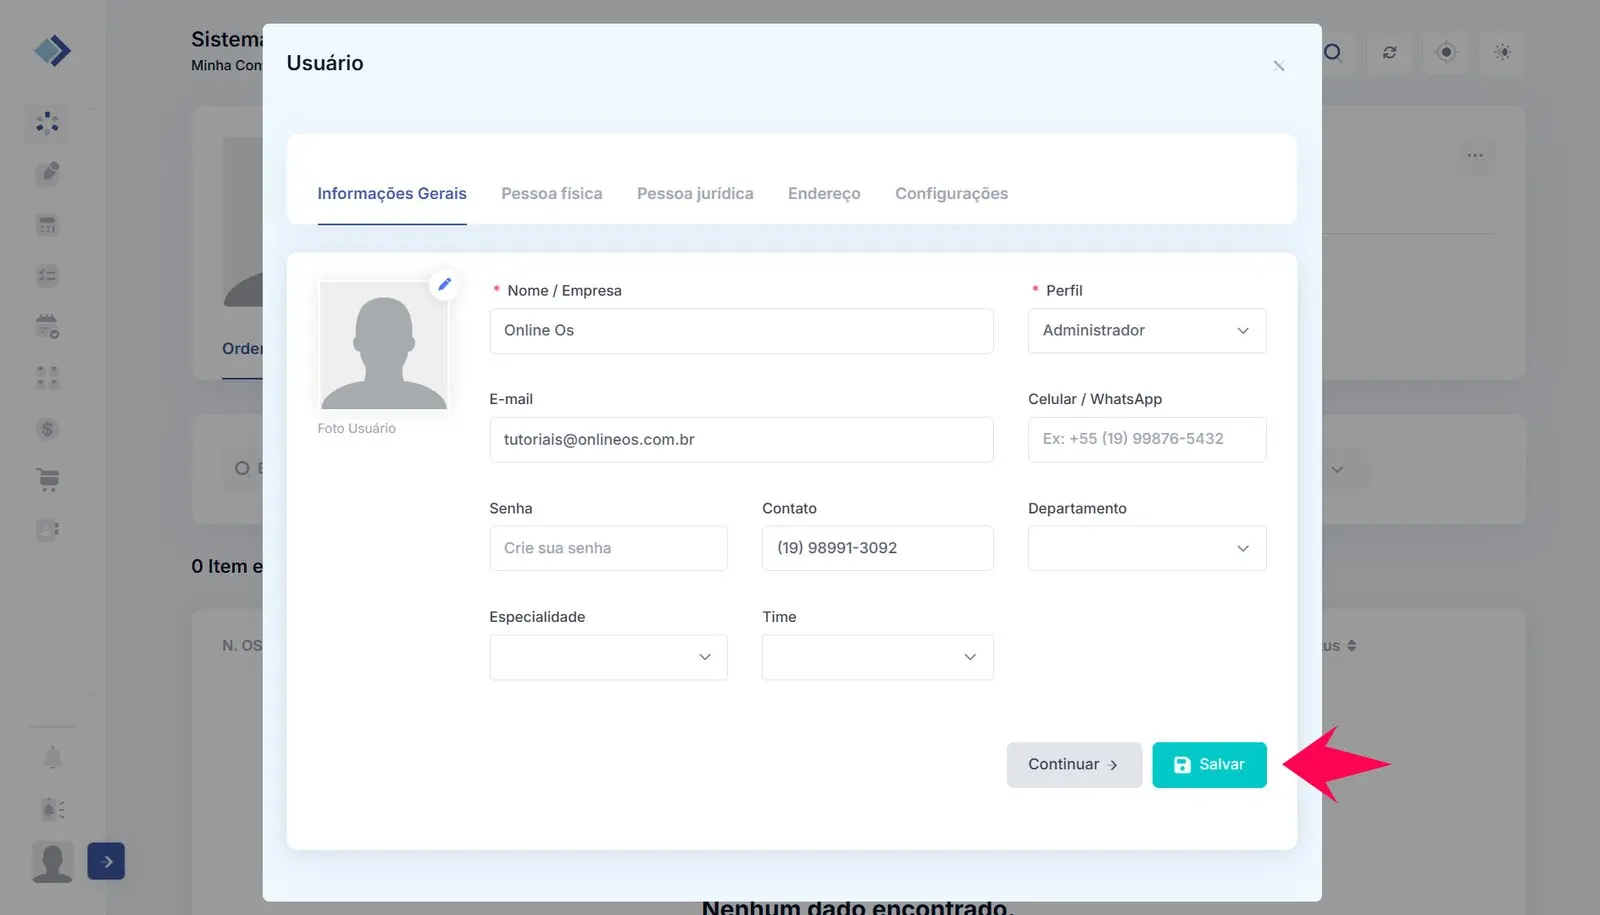This screenshot has height=915, width=1600.
Task: Click the Continuar button
Action: (1073, 765)
